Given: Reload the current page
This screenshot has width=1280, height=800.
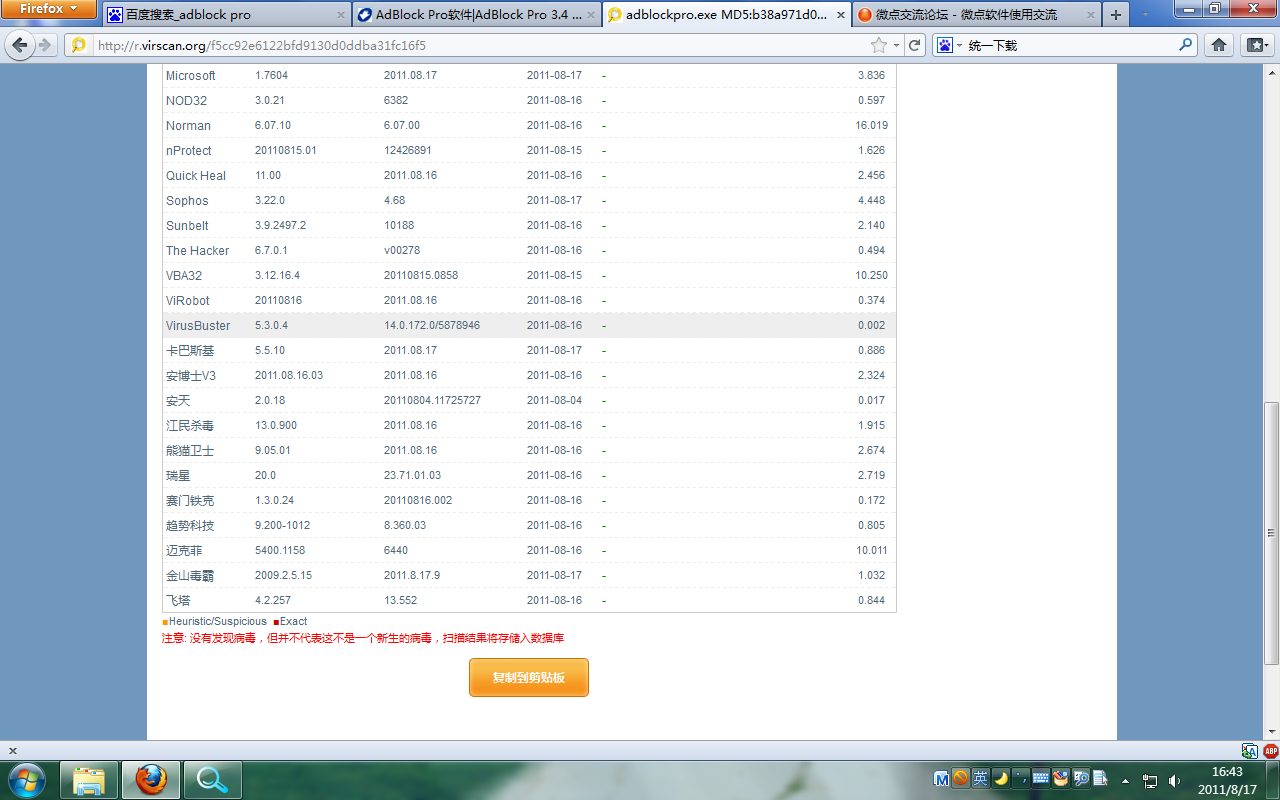Looking at the screenshot, I should pos(914,45).
